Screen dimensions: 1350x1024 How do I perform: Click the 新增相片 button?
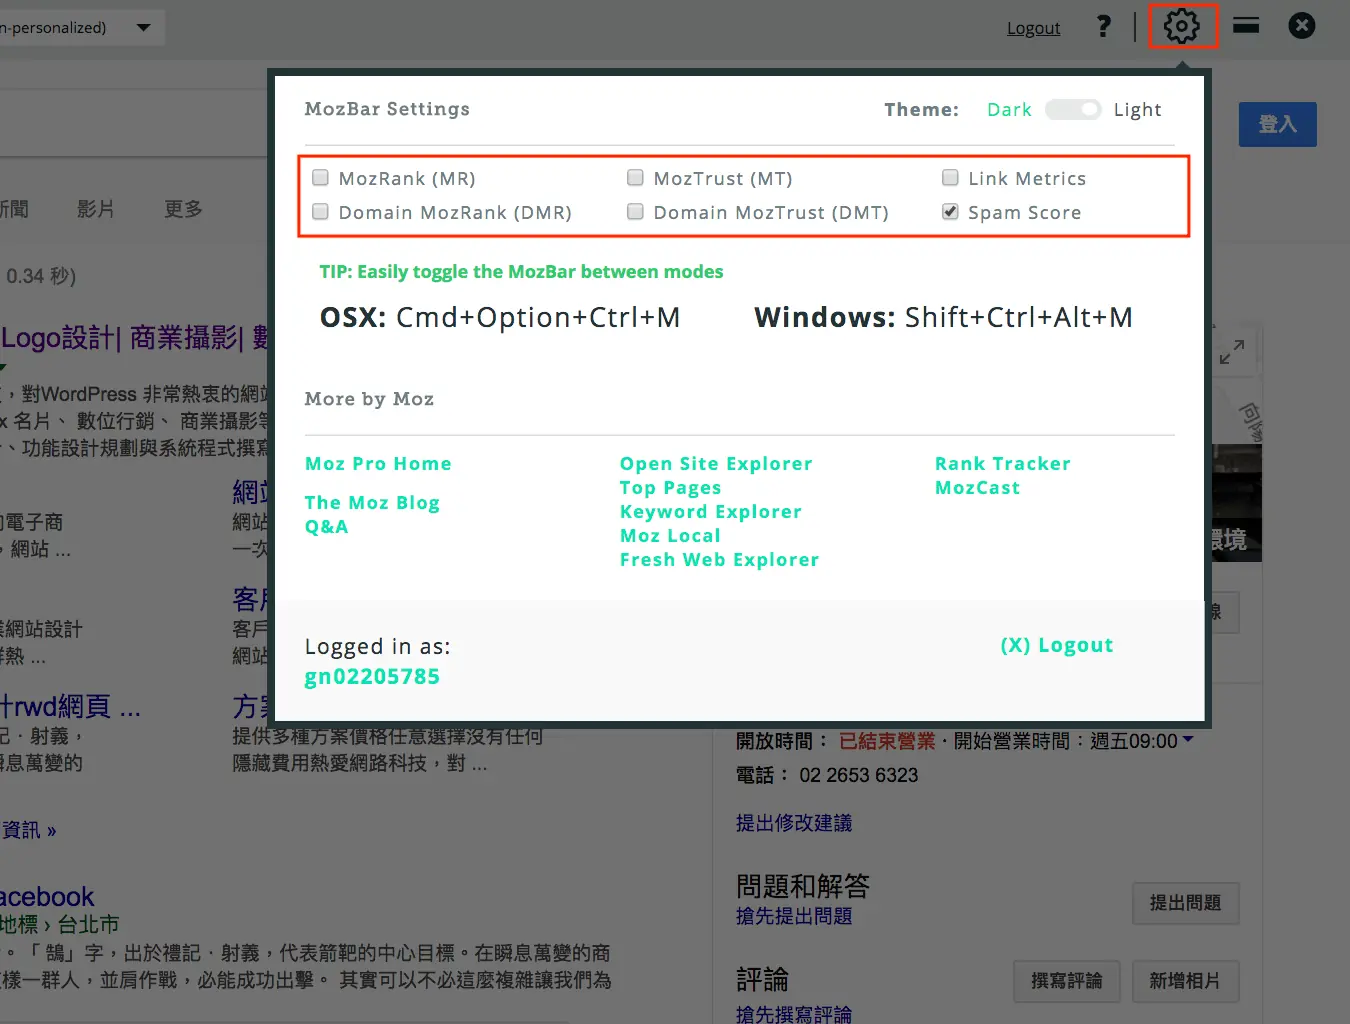(1185, 981)
